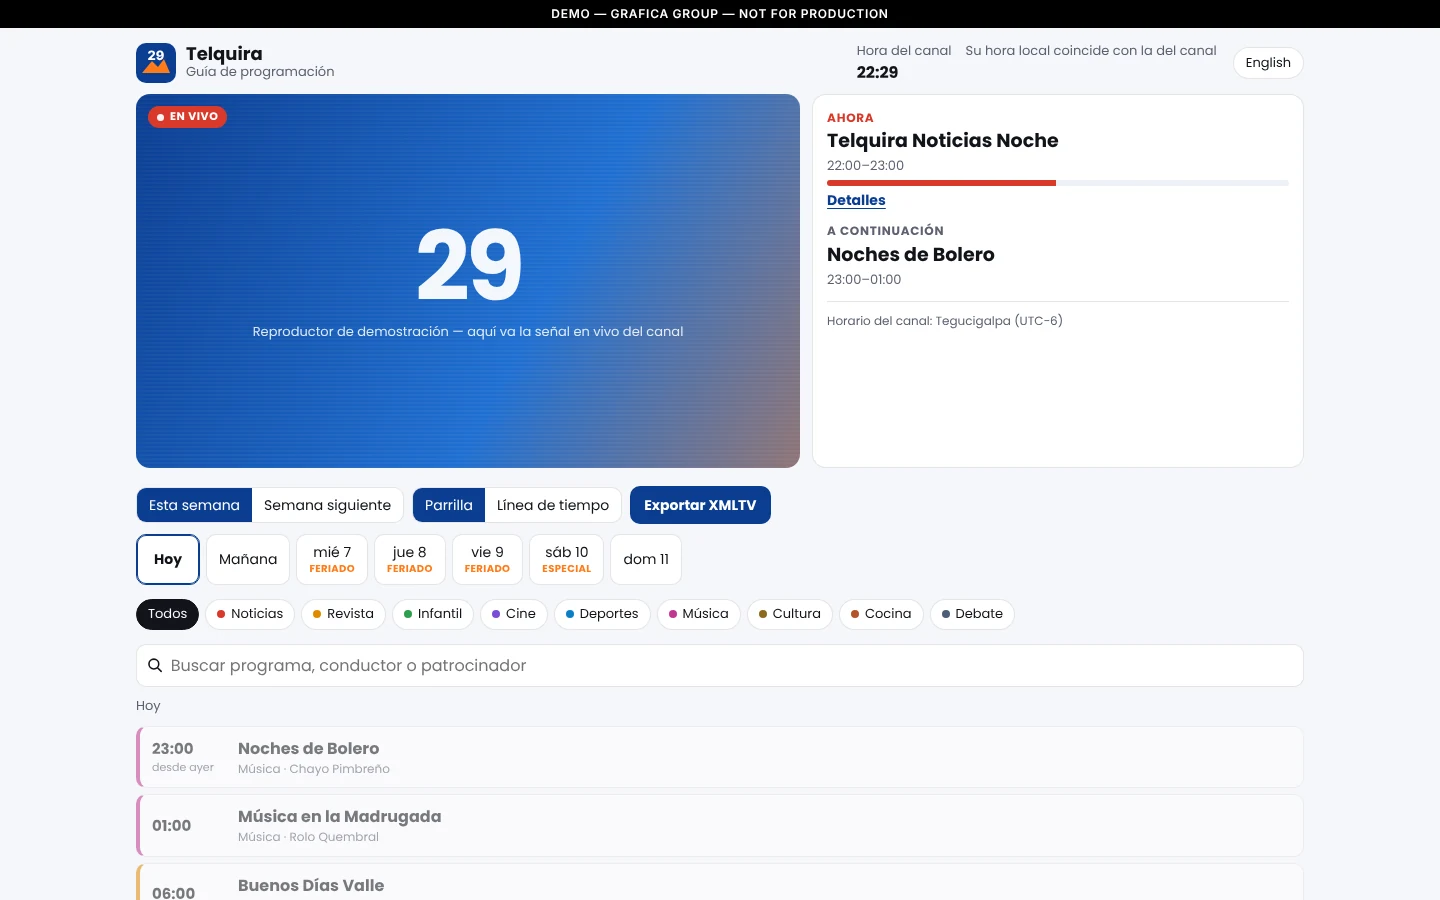
Task: Select the Hoy day tab
Action: 168,559
